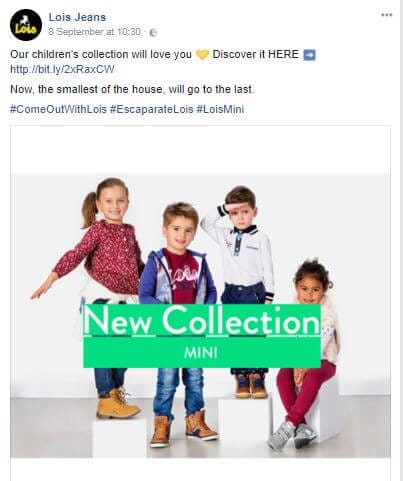Open the 8 September at 10:30 timestamp
403x481 pixels.
(95, 32)
